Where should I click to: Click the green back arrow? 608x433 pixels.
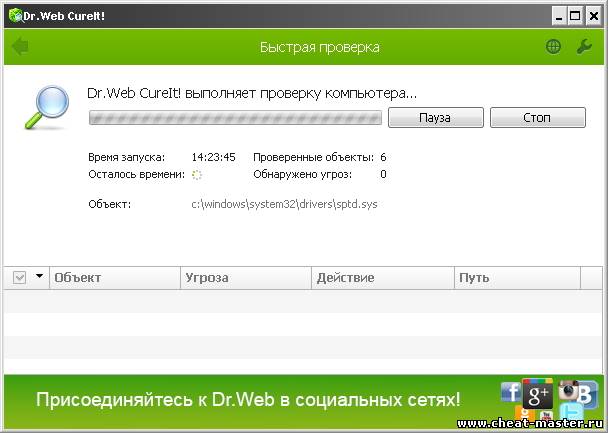click(x=19, y=47)
